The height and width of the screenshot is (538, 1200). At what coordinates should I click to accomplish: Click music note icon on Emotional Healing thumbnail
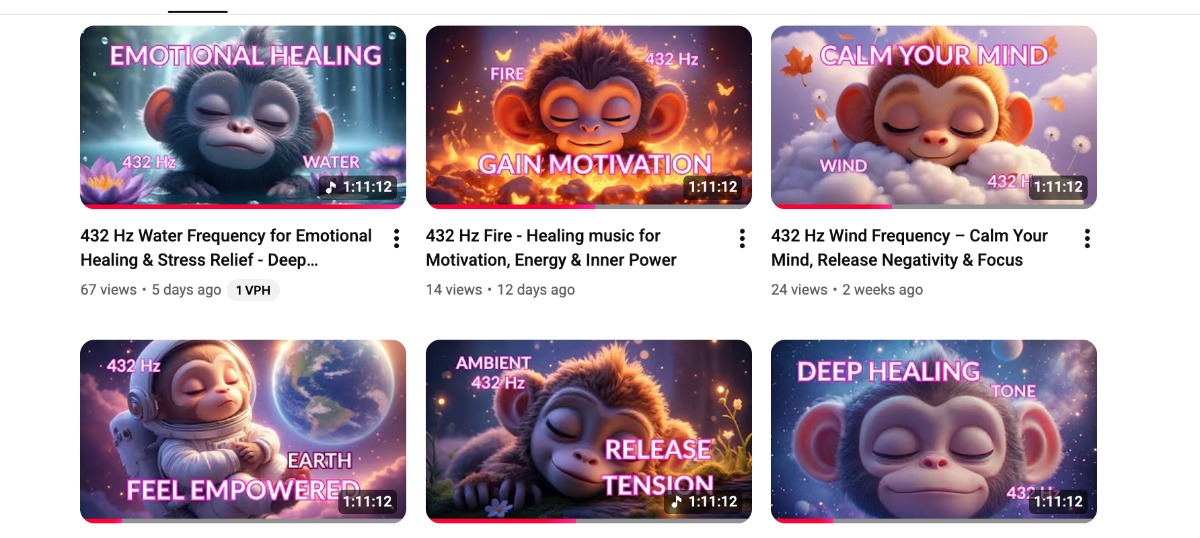pos(331,187)
